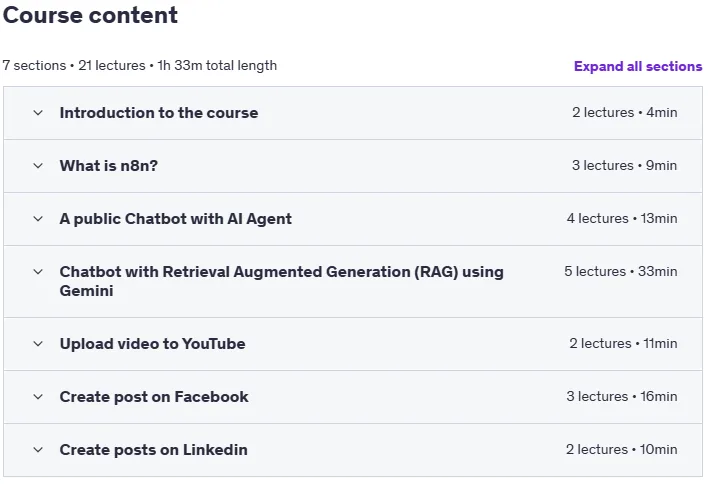
Task: Open Create posts on Linkedin section title
Action: point(153,450)
